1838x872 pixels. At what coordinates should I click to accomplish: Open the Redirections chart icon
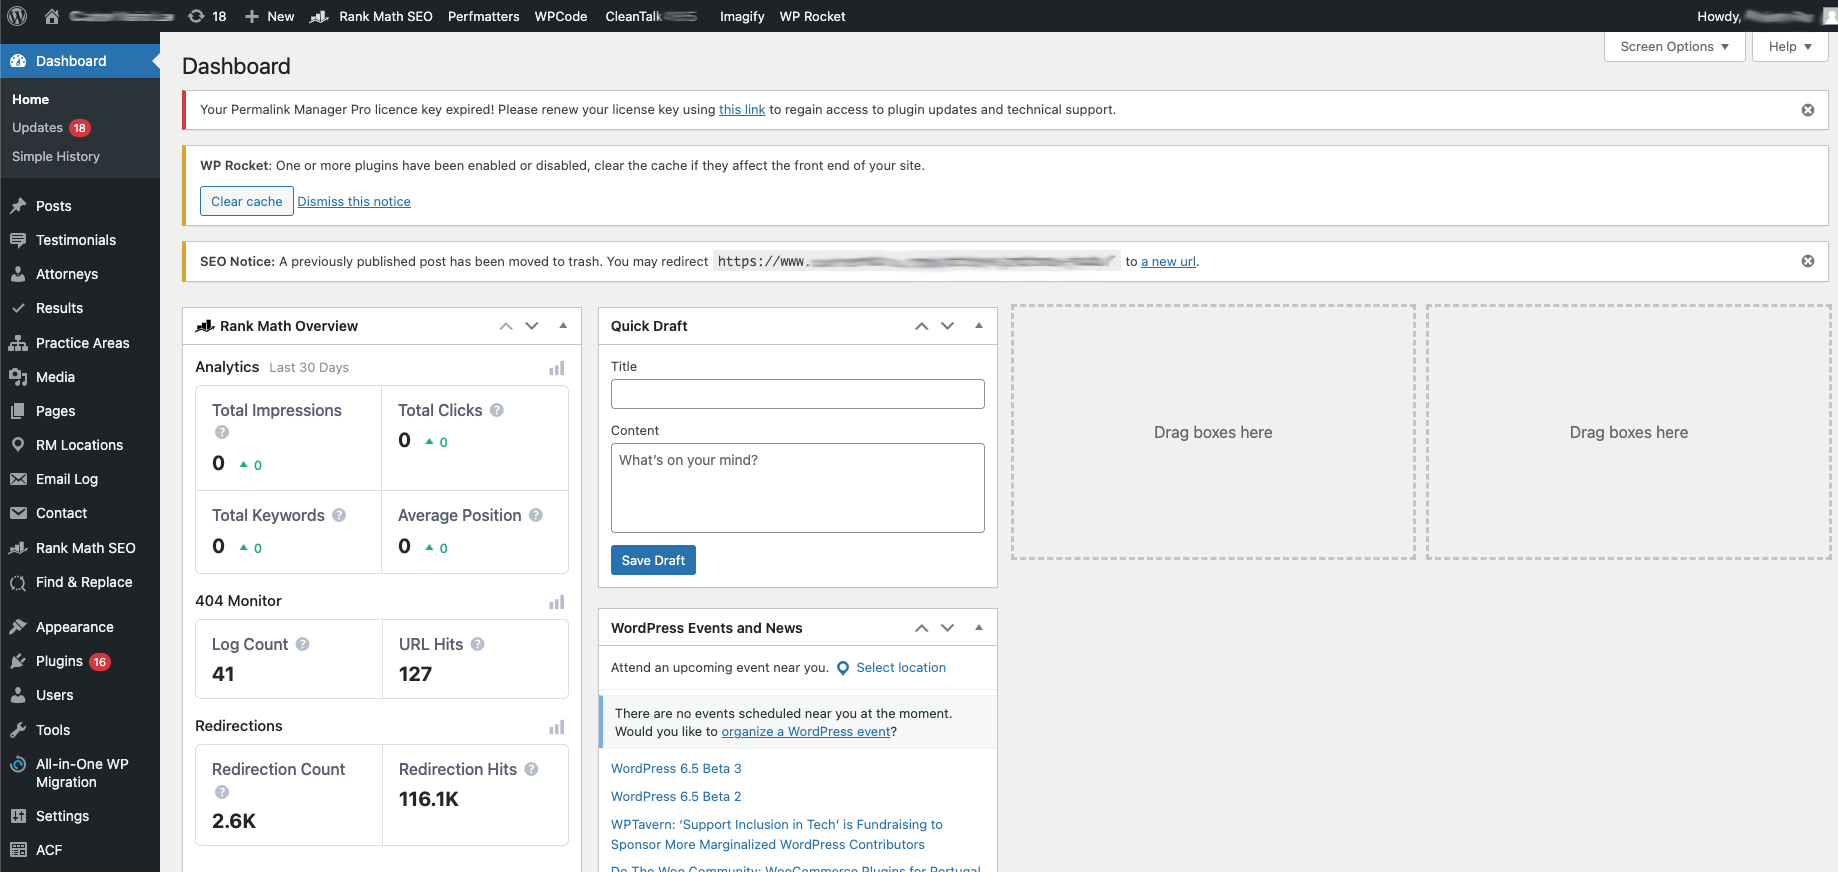click(557, 727)
